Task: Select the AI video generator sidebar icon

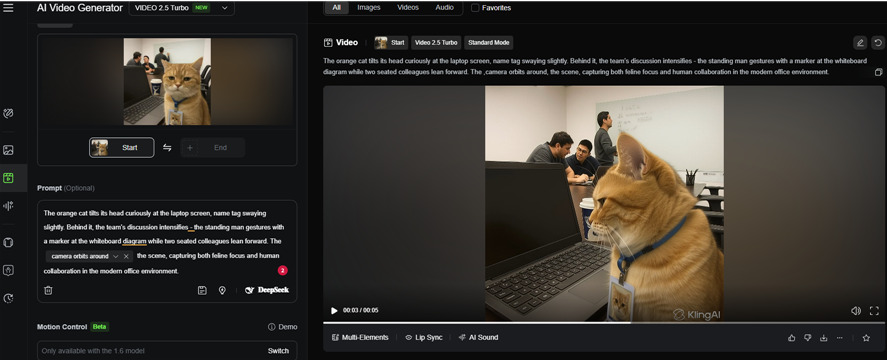Action: click(8, 178)
